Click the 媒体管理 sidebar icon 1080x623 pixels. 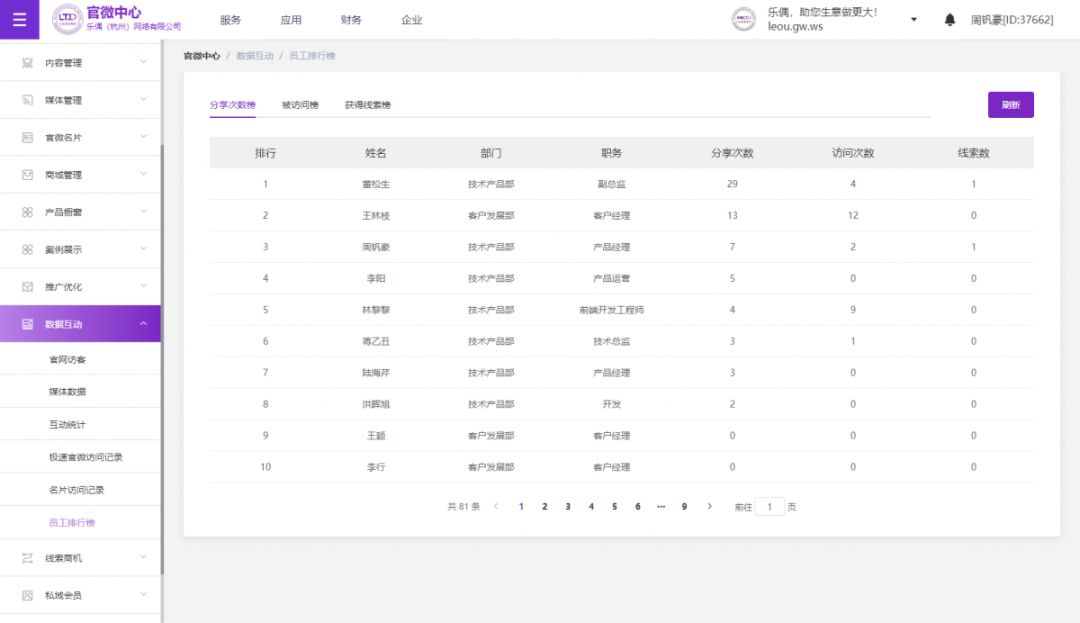[28, 100]
